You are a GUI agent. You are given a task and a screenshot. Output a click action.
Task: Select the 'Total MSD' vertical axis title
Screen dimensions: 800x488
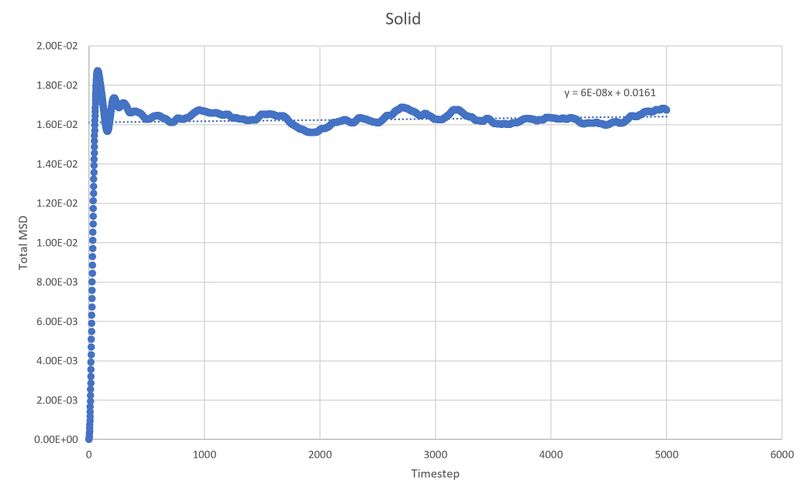pos(23,243)
